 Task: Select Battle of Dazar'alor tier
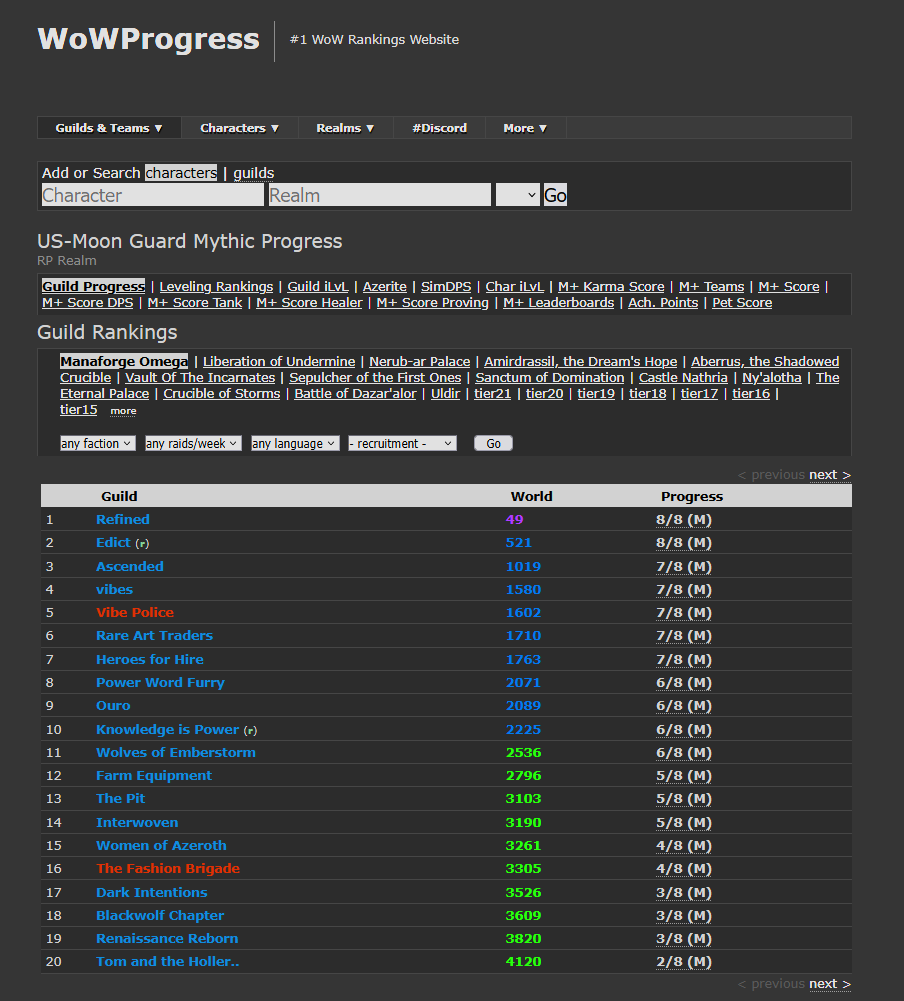click(355, 393)
